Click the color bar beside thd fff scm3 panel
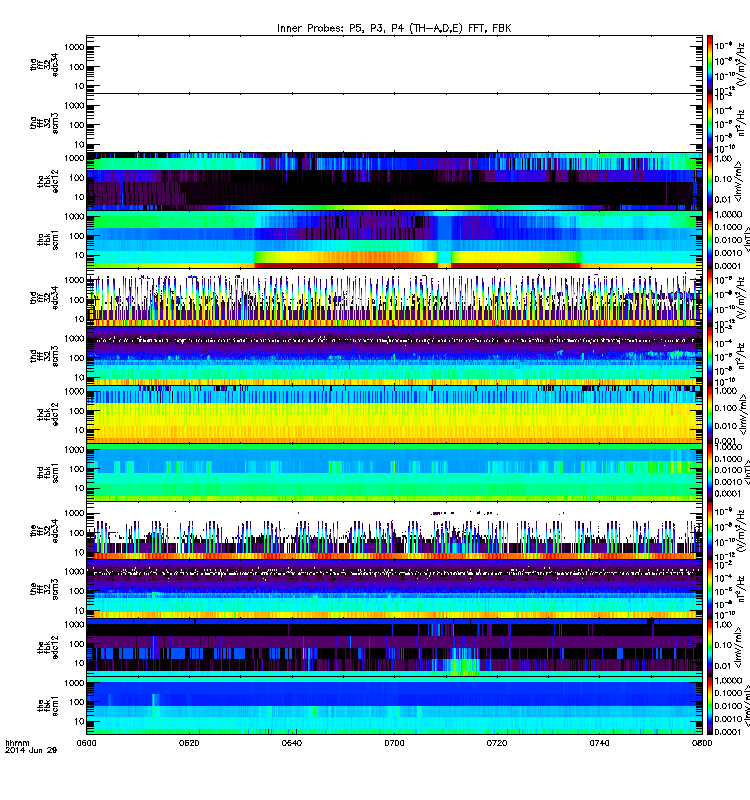 [710, 356]
